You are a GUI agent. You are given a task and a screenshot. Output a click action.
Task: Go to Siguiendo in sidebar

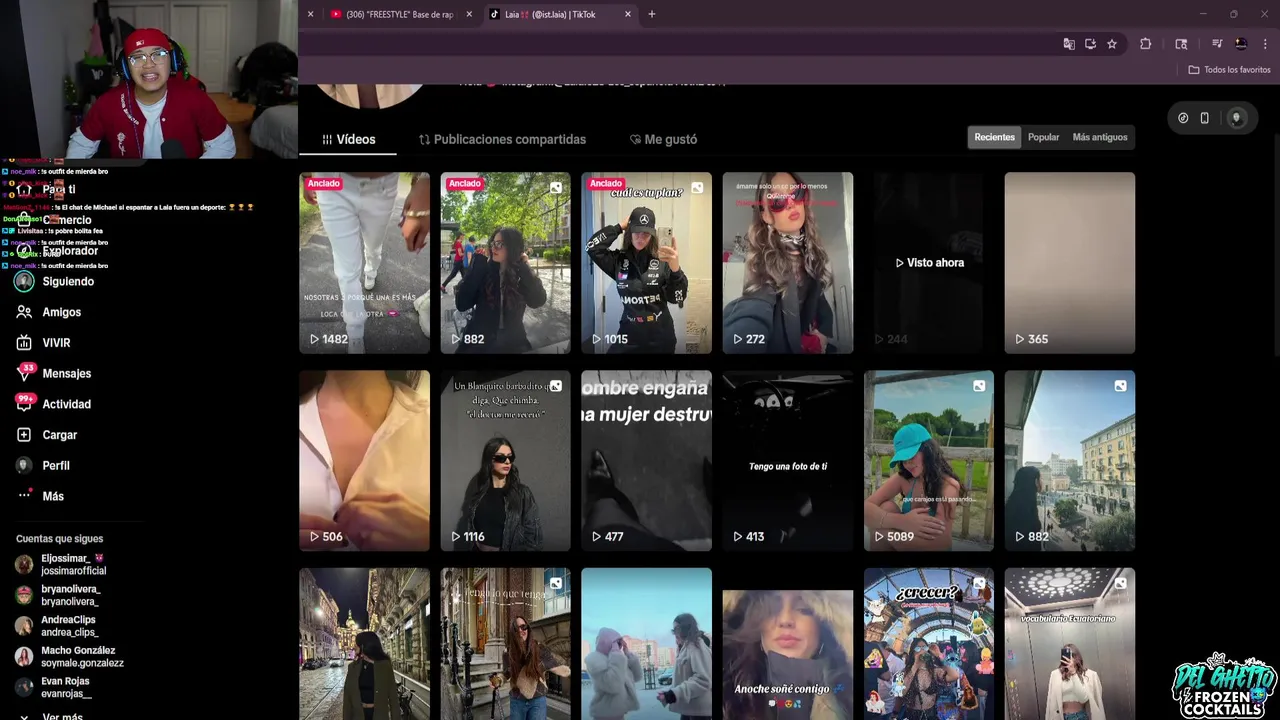[55, 282]
